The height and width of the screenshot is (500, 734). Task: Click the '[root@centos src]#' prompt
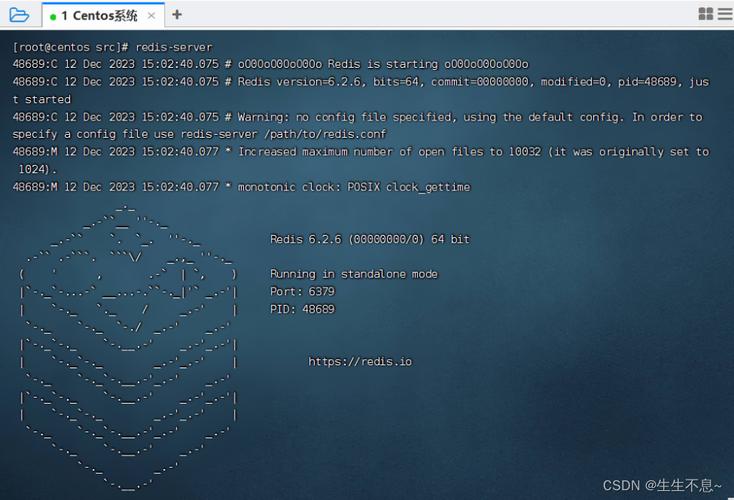71,47
